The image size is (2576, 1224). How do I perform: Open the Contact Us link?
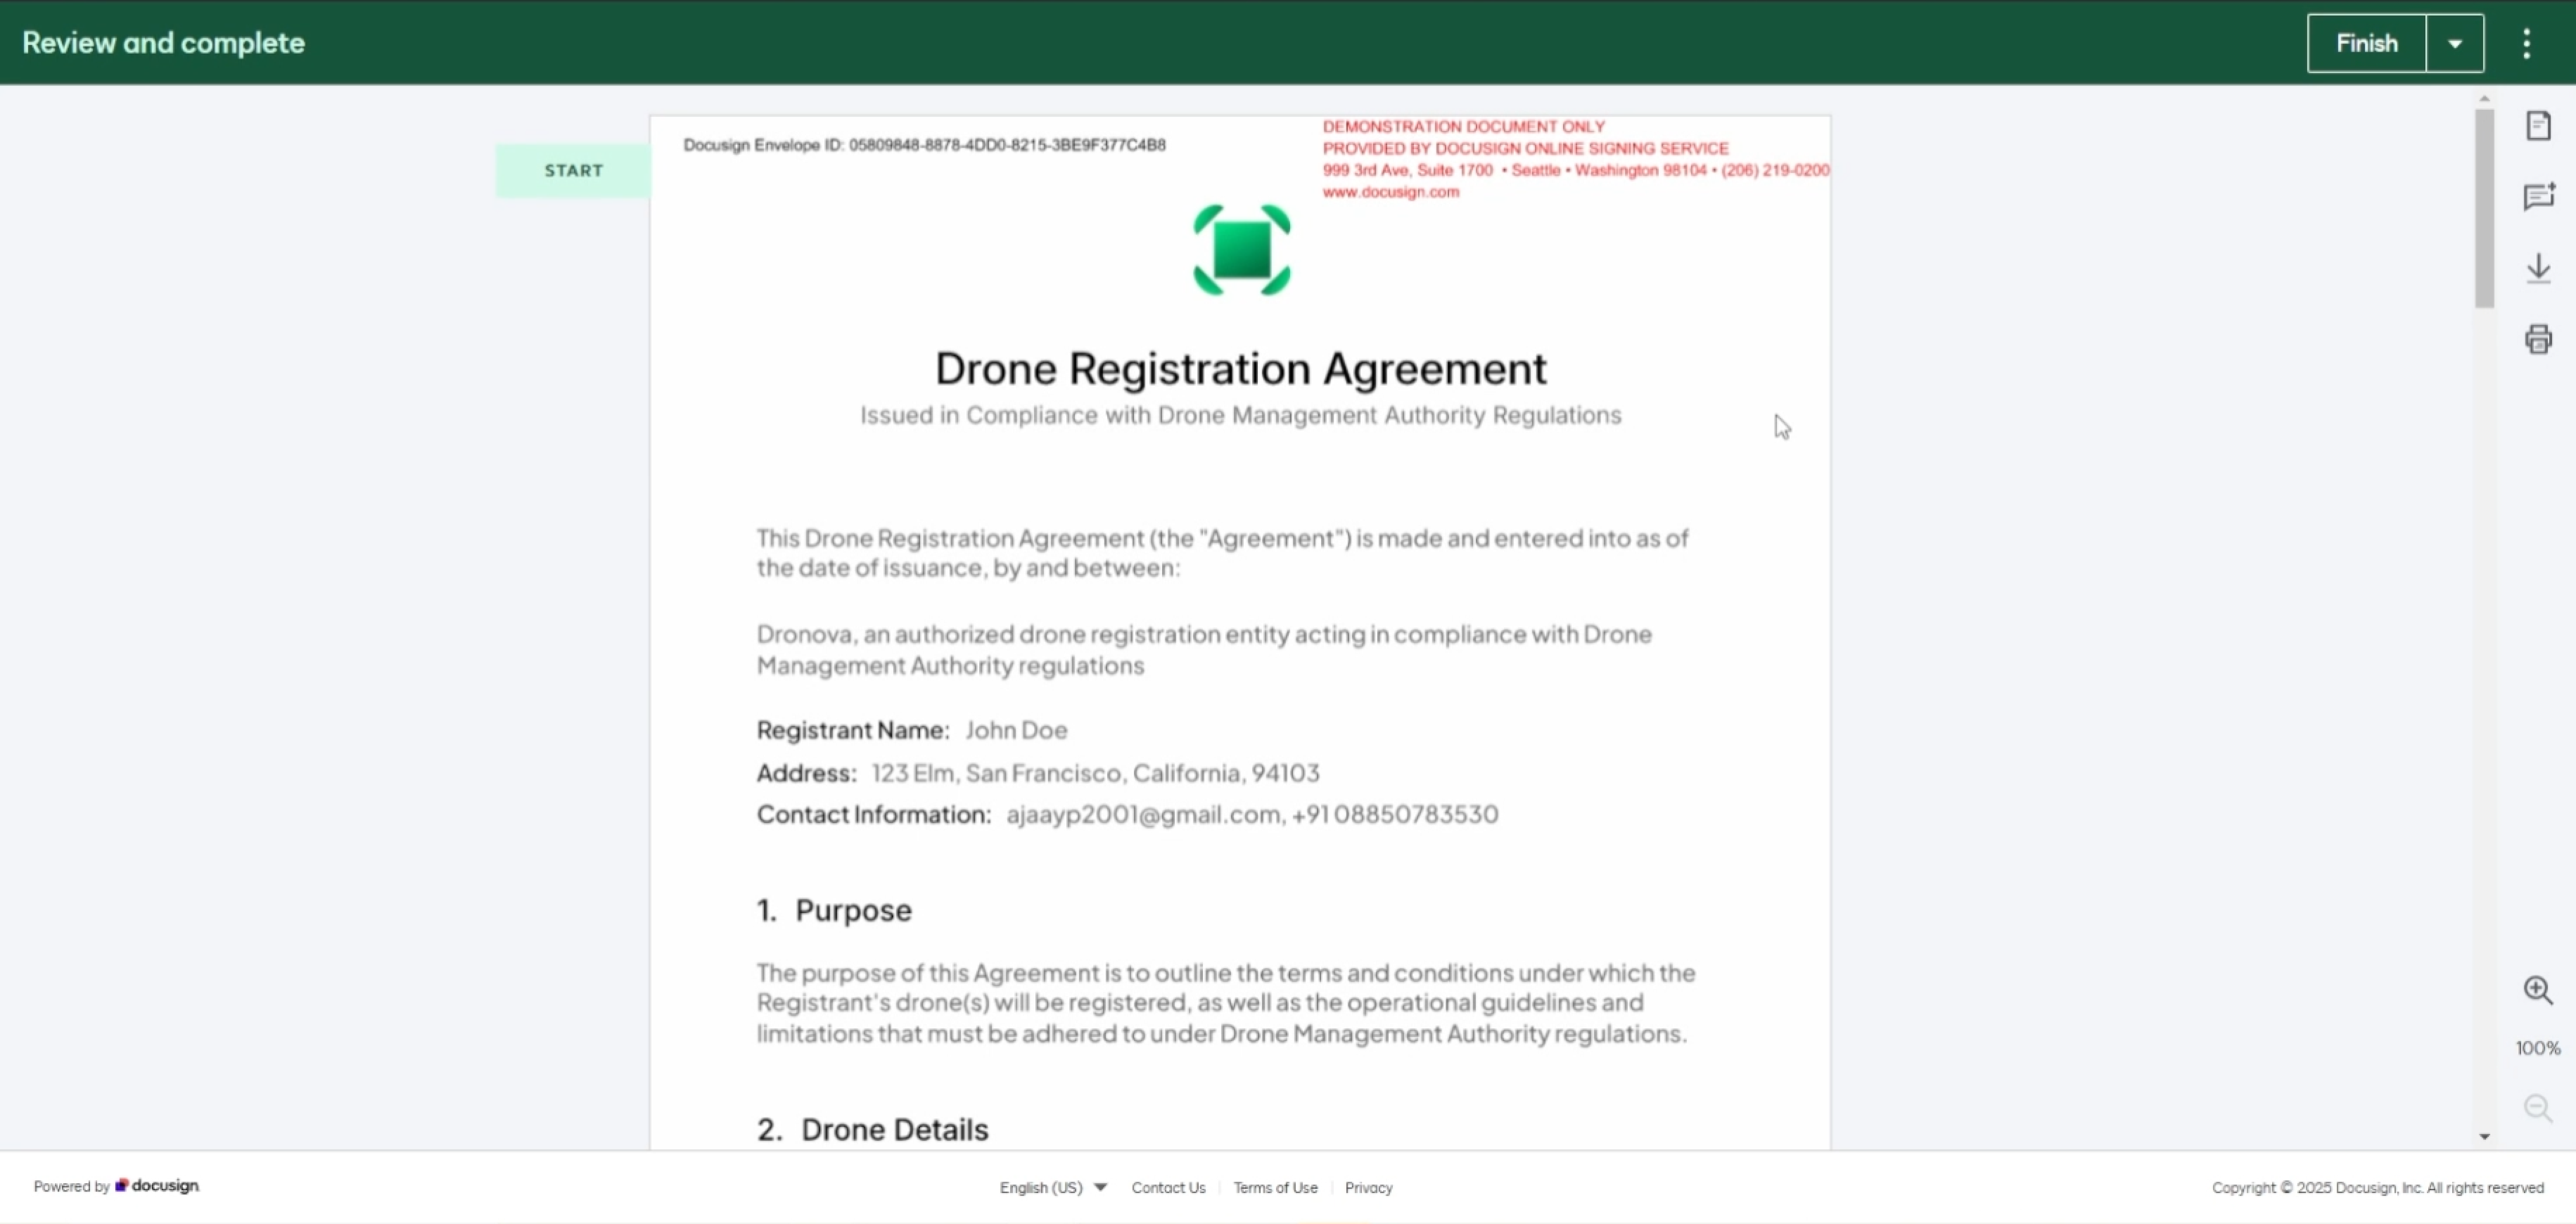[1168, 1187]
